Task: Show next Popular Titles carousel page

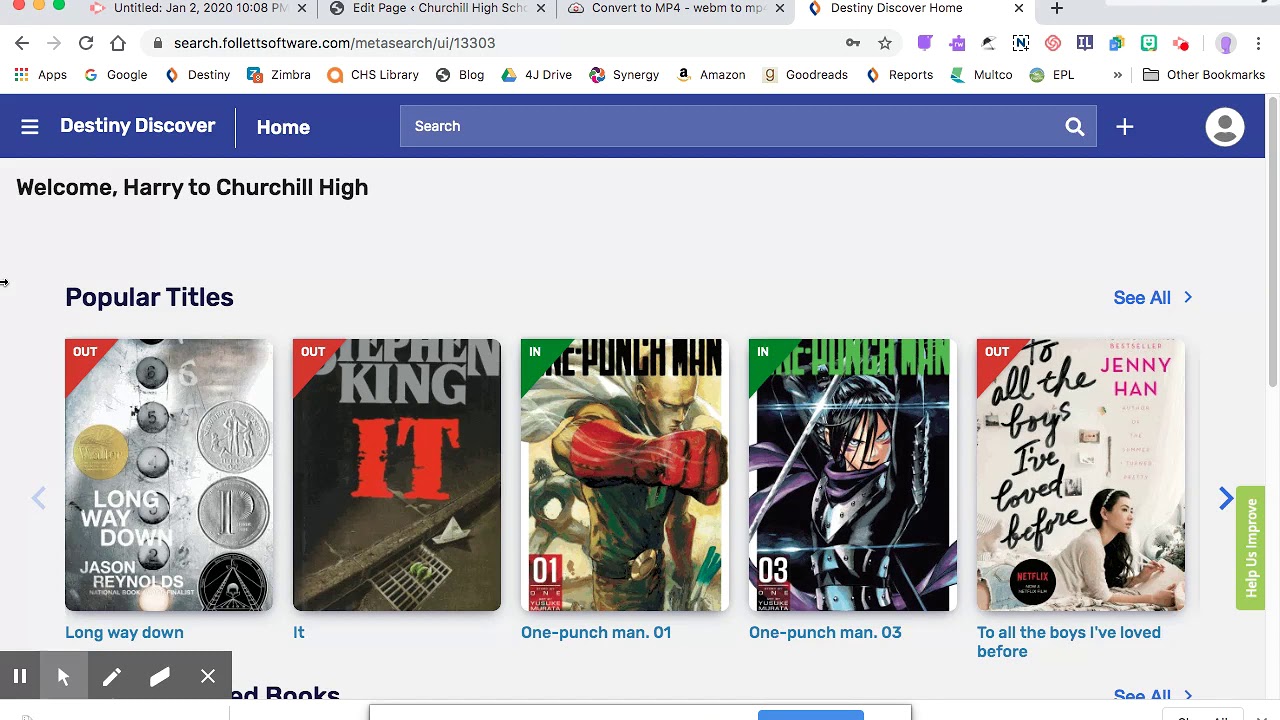Action: coord(1226,499)
